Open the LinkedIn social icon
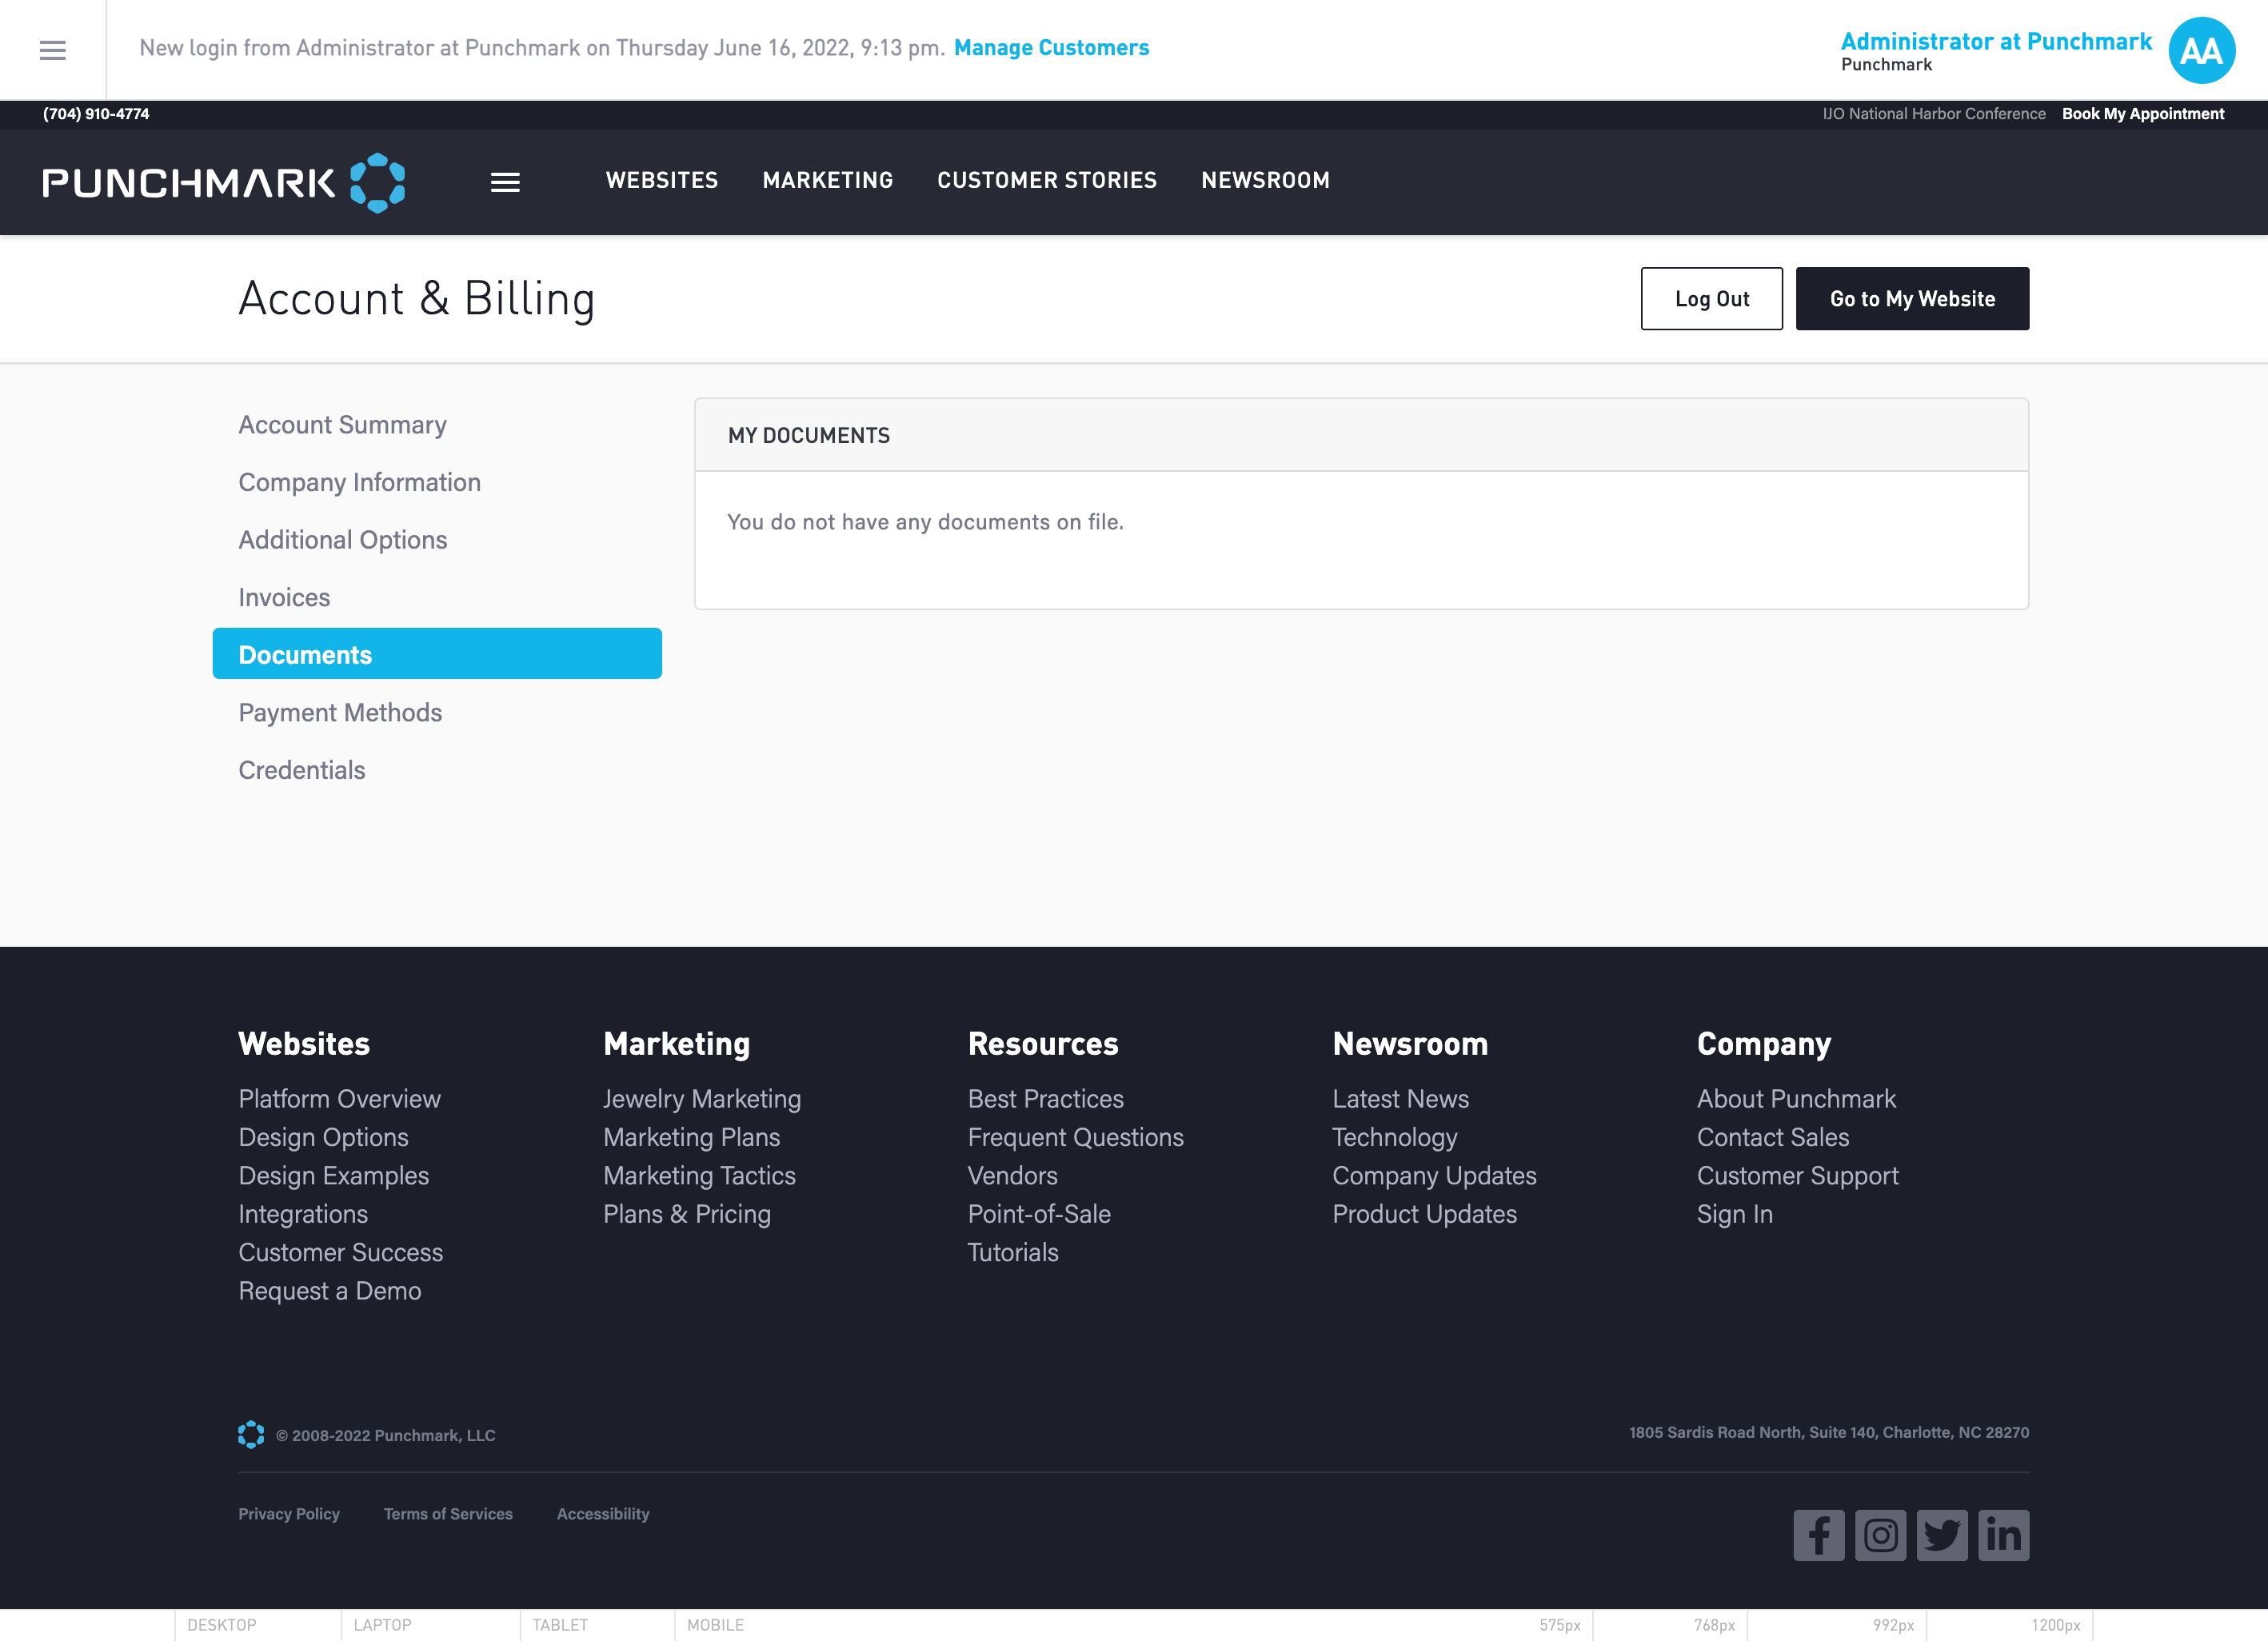This screenshot has height=1641, width=2268. (x=2003, y=1534)
